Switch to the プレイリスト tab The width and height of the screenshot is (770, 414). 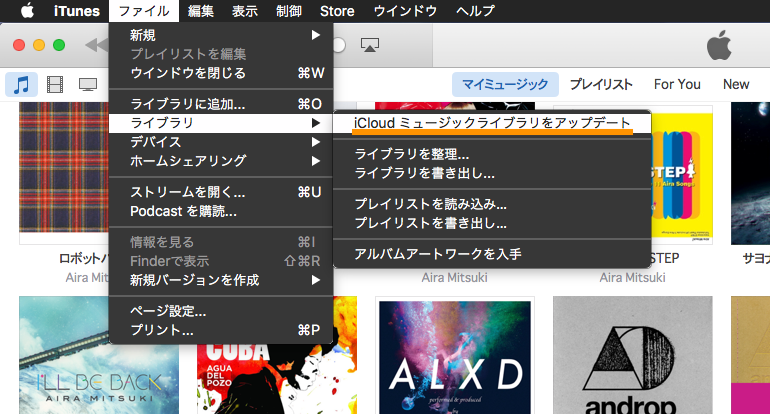(x=601, y=84)
